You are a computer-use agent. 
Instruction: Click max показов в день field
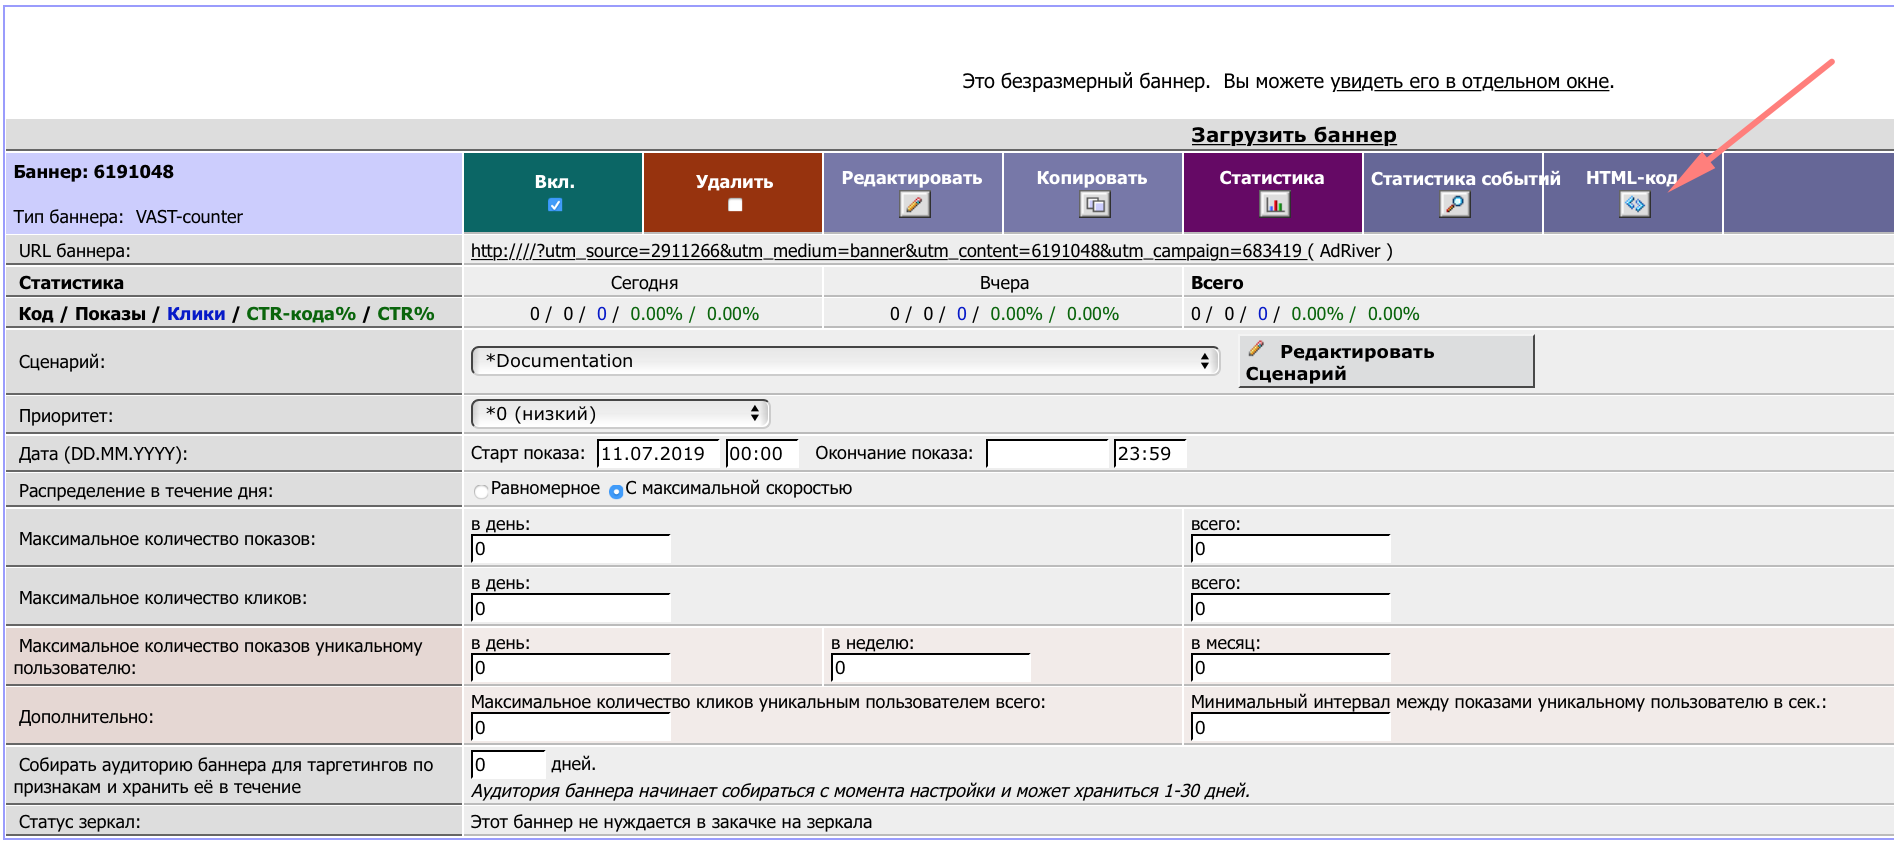(571, 549)
